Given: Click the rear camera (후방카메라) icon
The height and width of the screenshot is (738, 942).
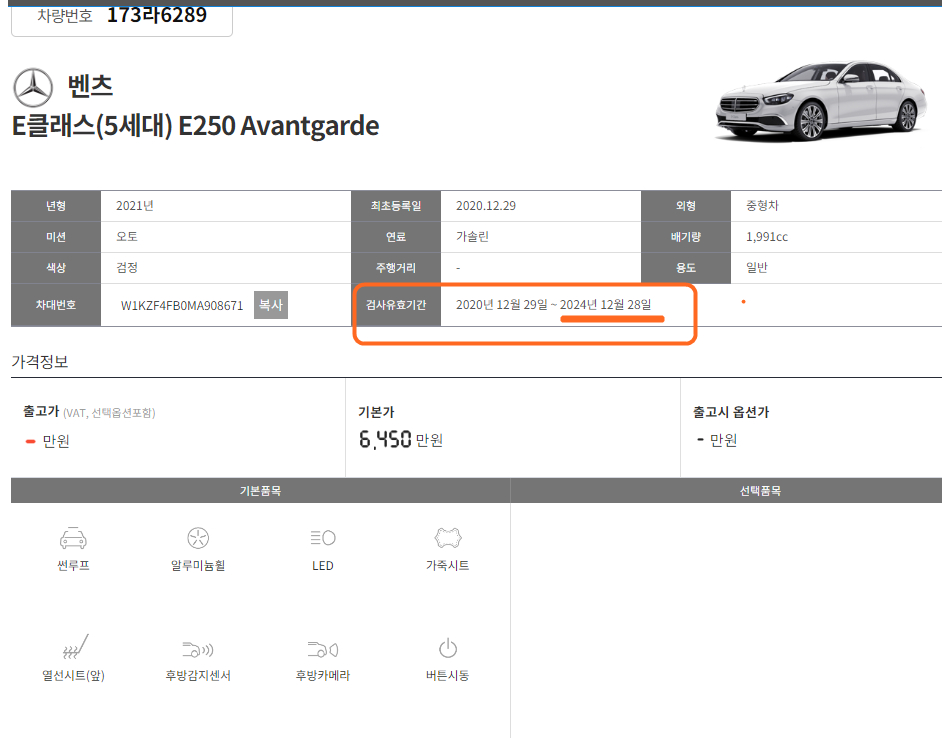Looking at the screenshot, I should click(x=323, y=649).
